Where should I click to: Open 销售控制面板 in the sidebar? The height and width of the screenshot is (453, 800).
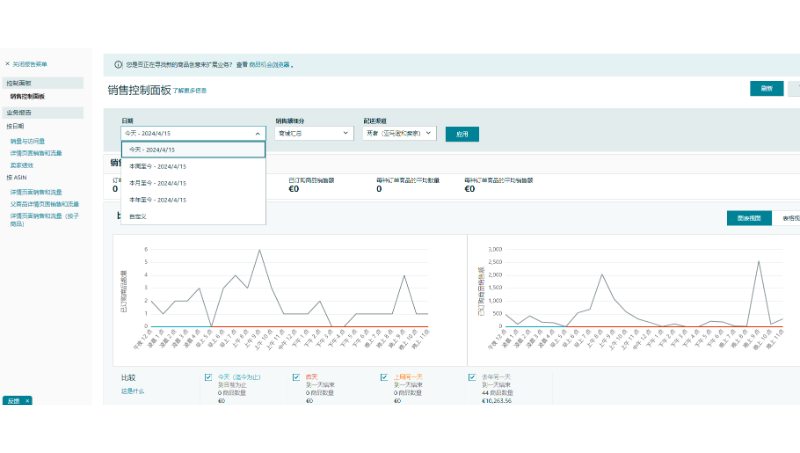[28, 96]
